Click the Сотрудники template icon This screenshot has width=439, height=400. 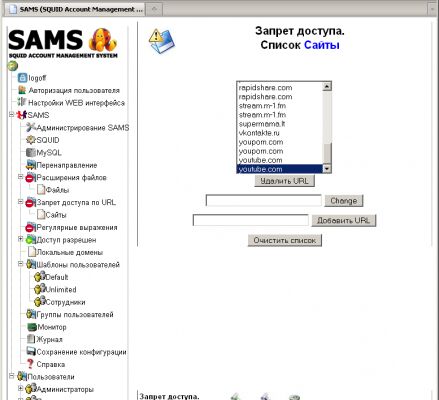40,302
